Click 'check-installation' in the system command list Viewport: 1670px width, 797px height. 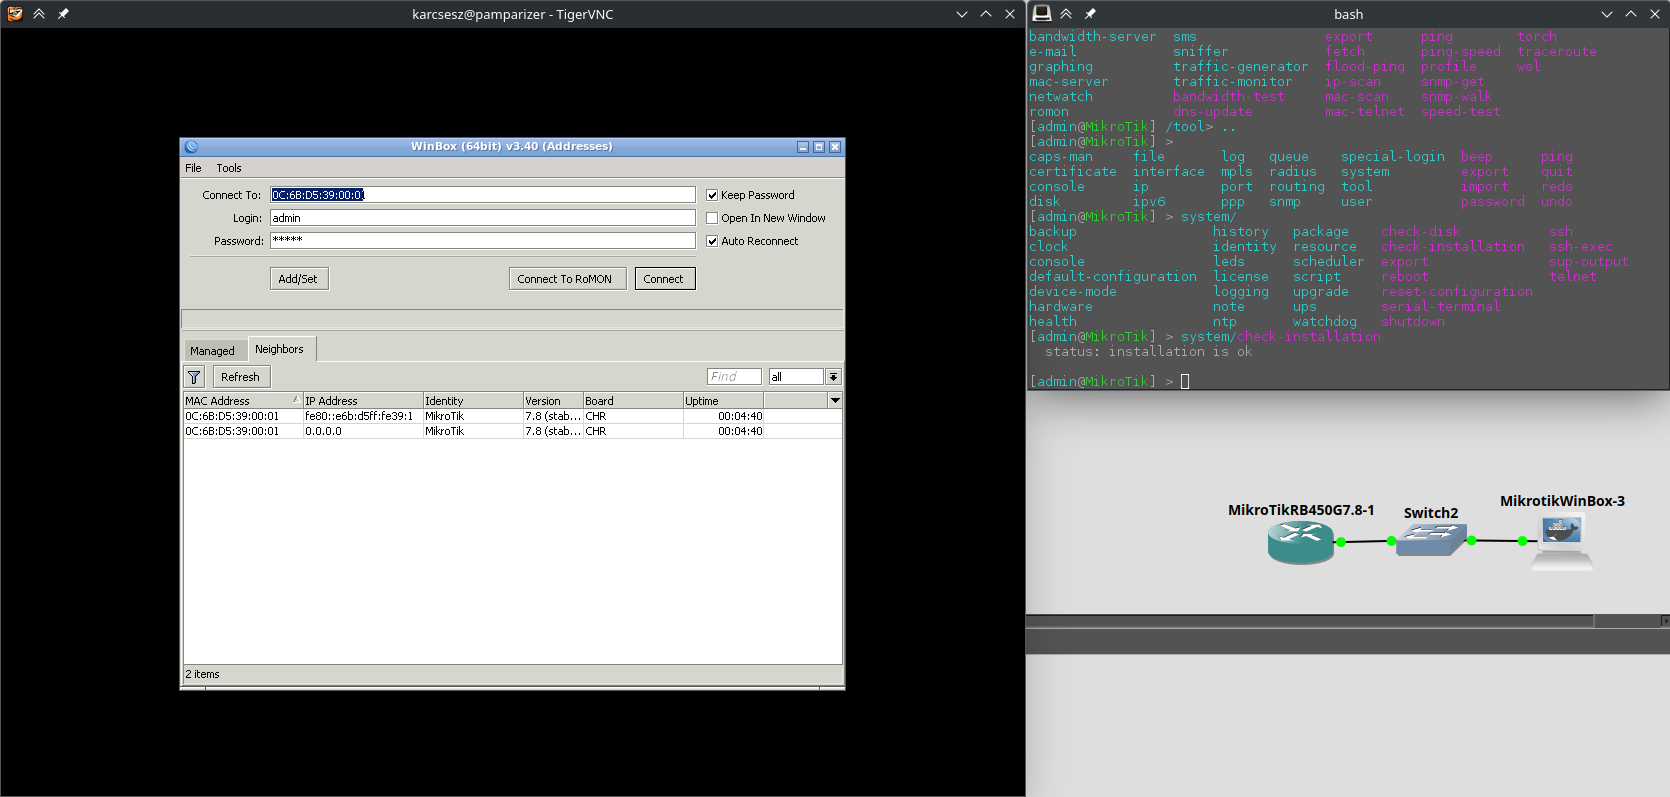[x=1453, y=246]
